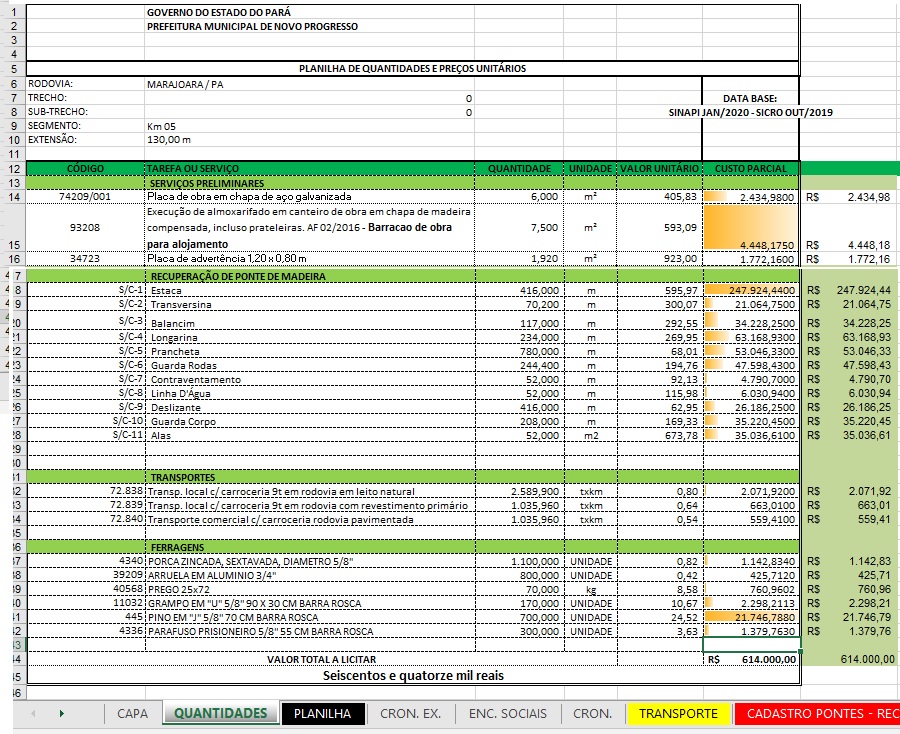Click the Balancim service cell
Image resolution: width=900 pixels, height=734 pixels.
(x=309, y=321)
